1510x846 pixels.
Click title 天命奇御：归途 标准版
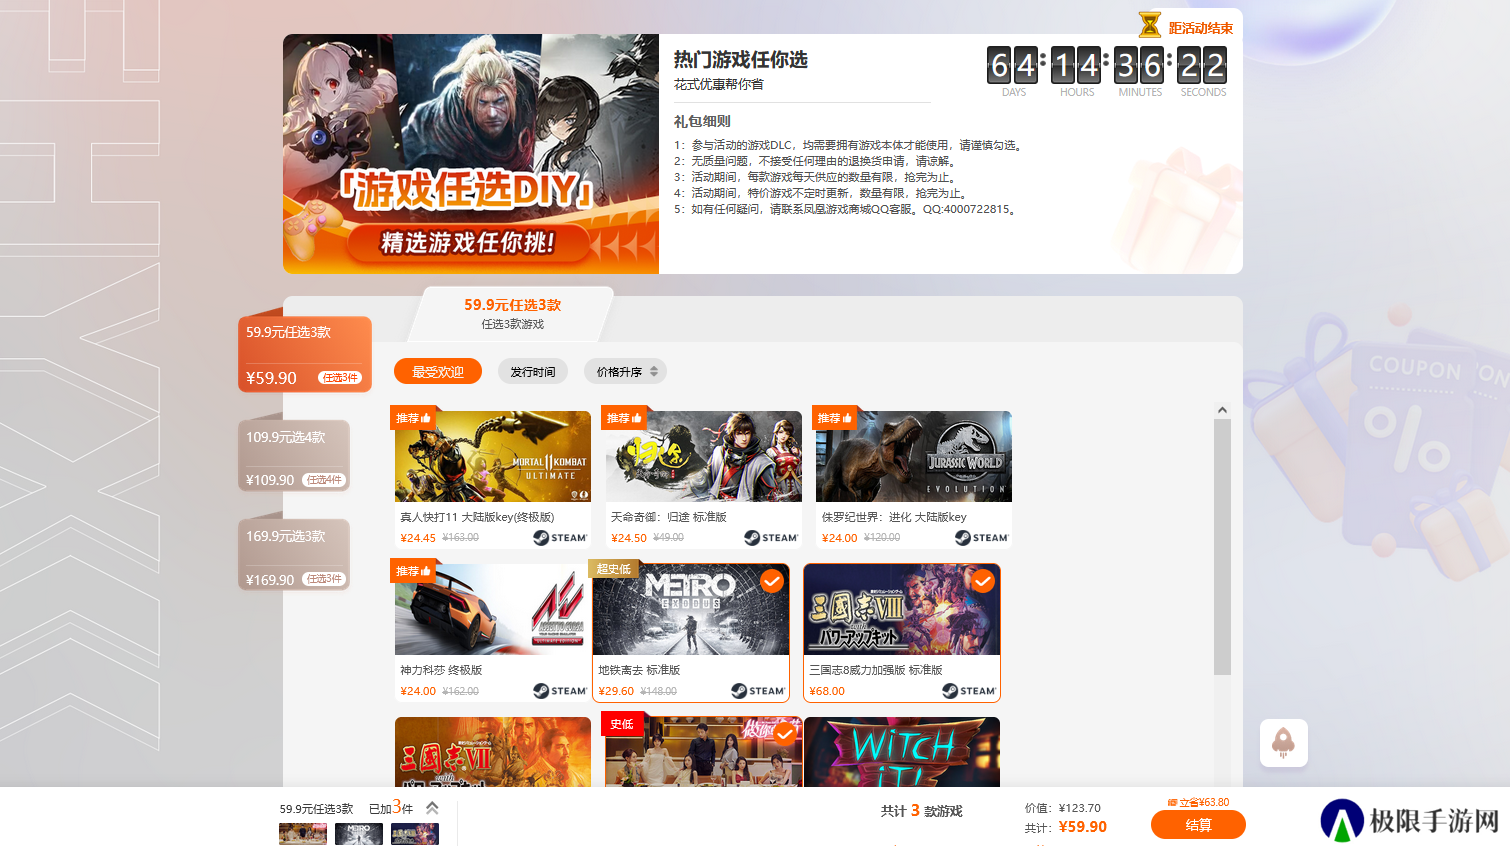tap(669, 517)
